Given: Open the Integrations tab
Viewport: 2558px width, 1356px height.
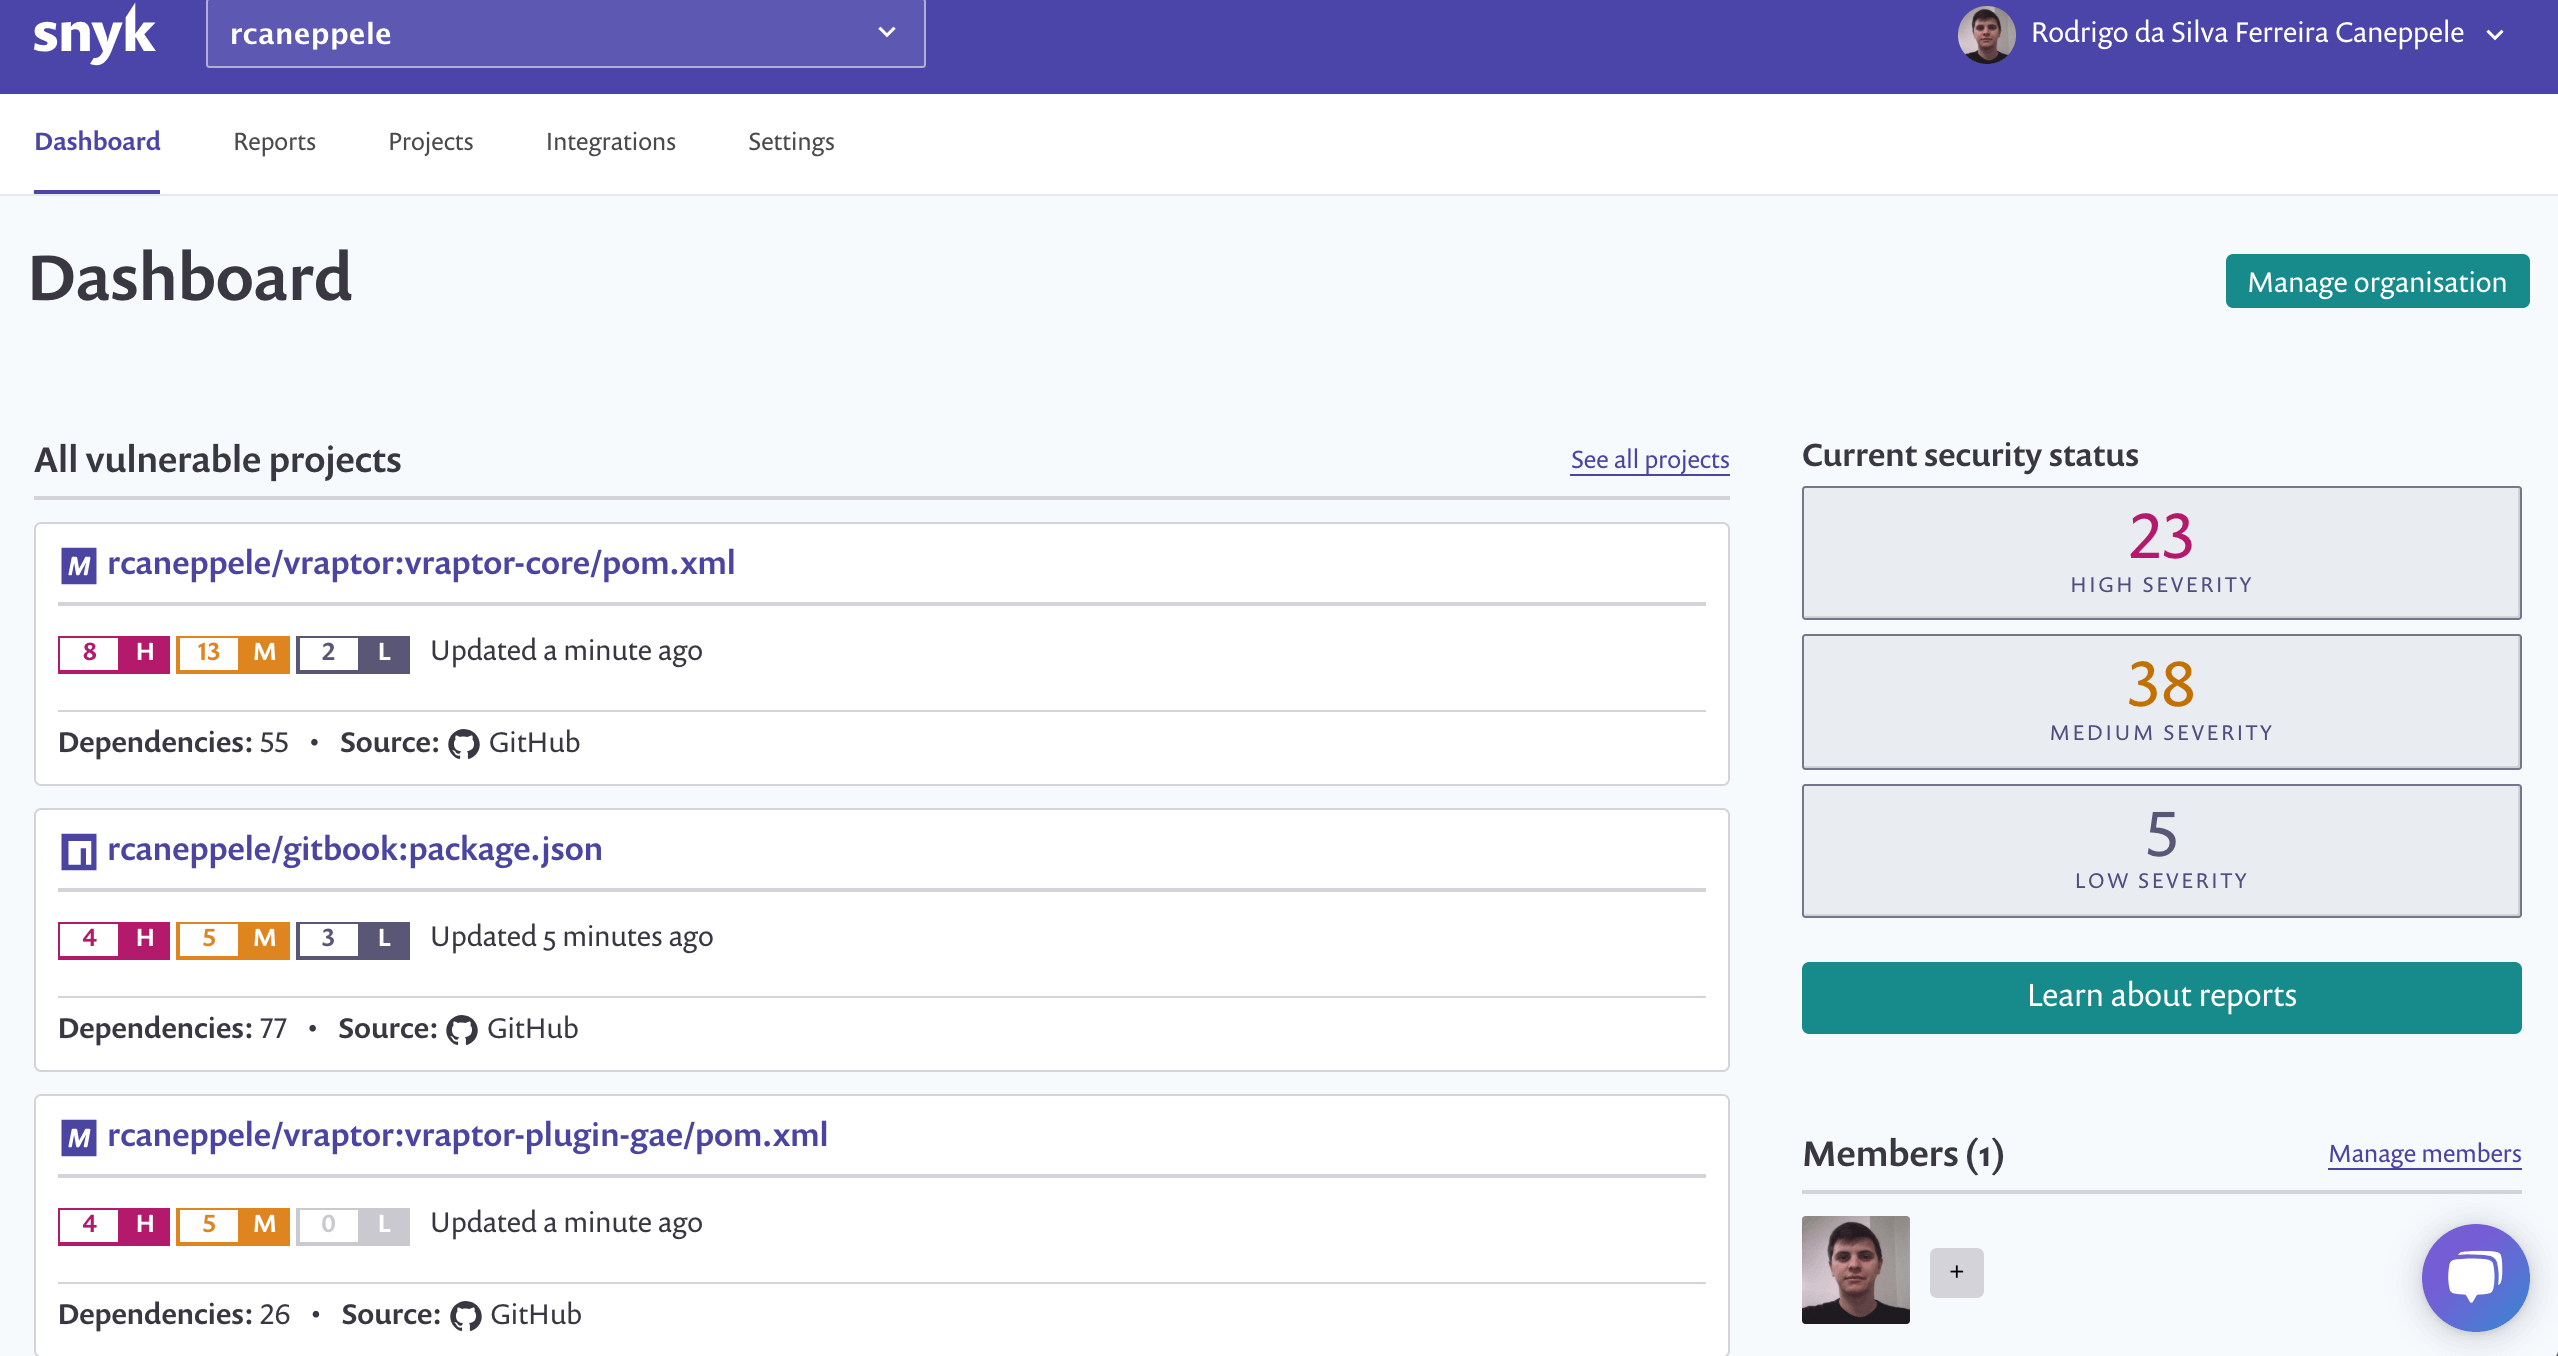Looking at the screenshot, I should [610, 141].
